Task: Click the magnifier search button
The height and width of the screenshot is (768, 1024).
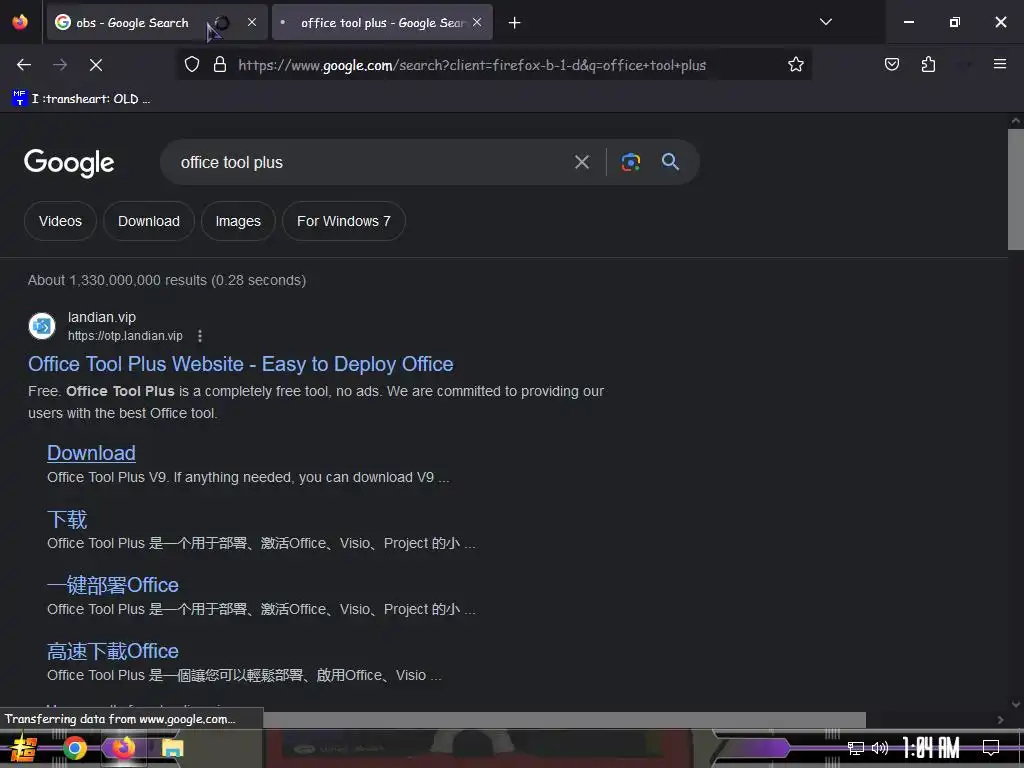Action: pos(671,162)
